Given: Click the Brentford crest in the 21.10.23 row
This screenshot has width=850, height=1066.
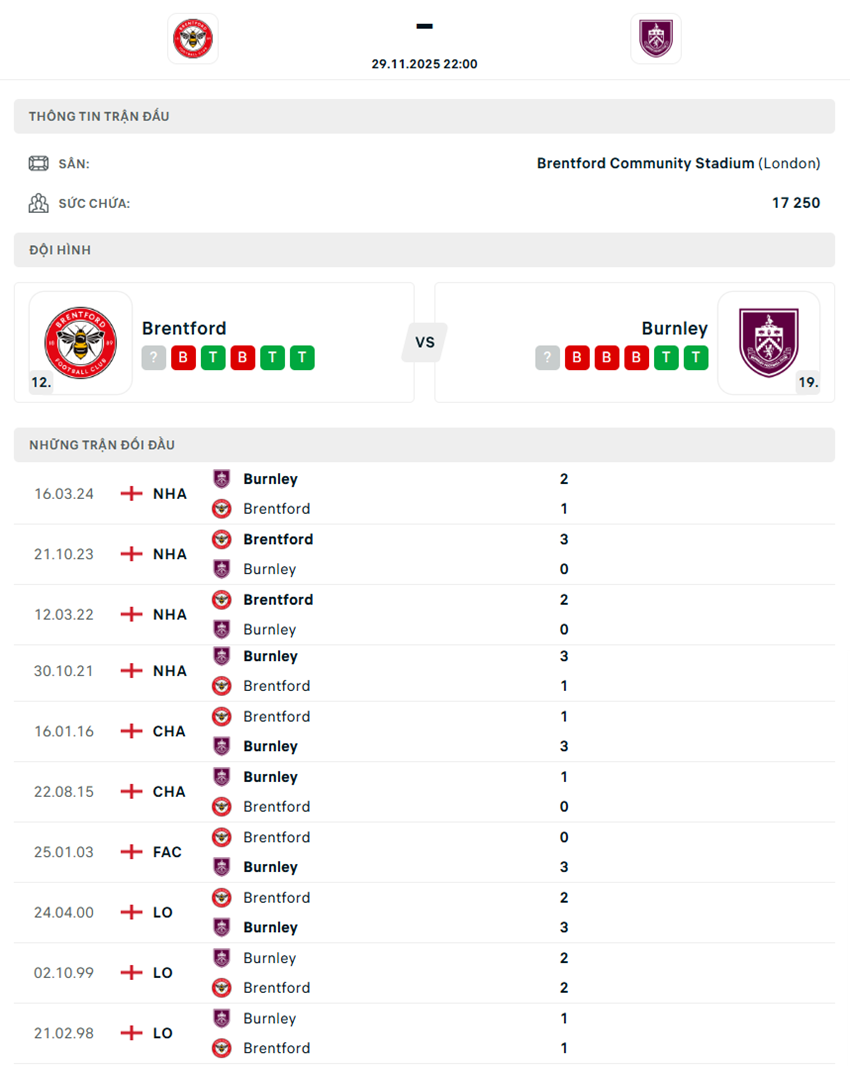Looking at the screenshot, I should [221, 539].
